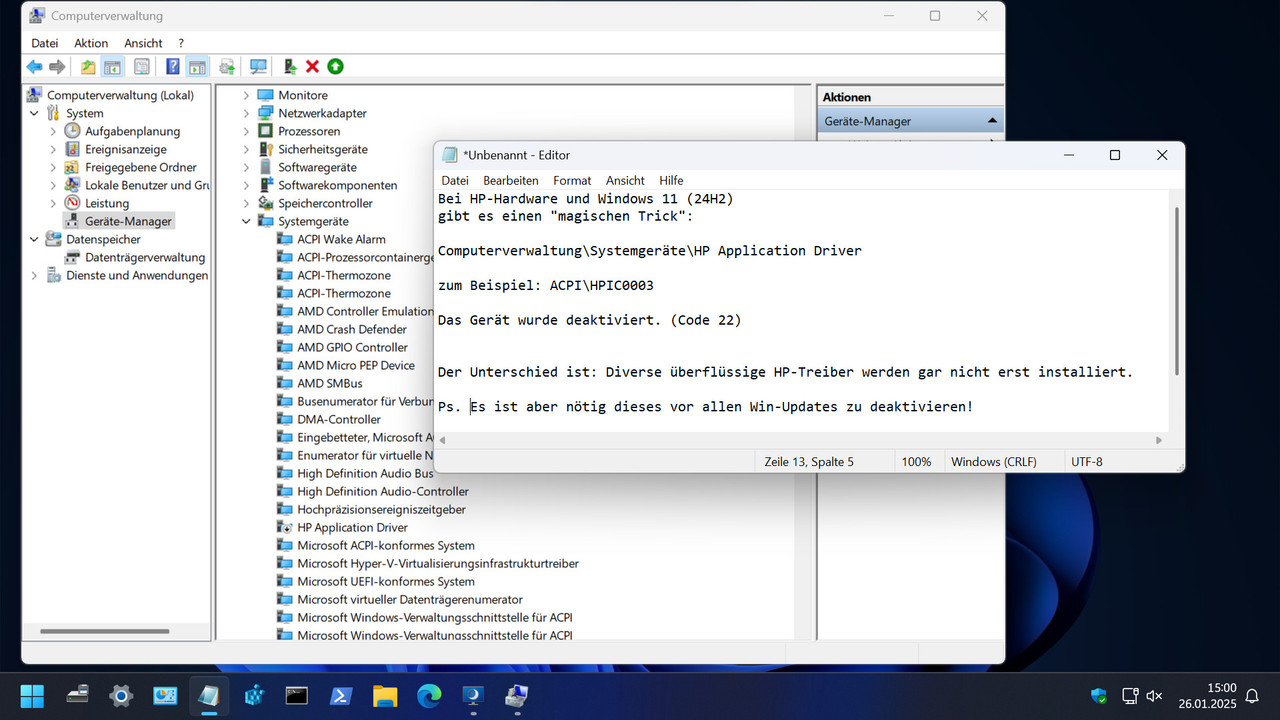Expand Aufgabenplanung in left tree
Image resolution: width=1280 pixels, height=720 pixels.
(53, 131)
